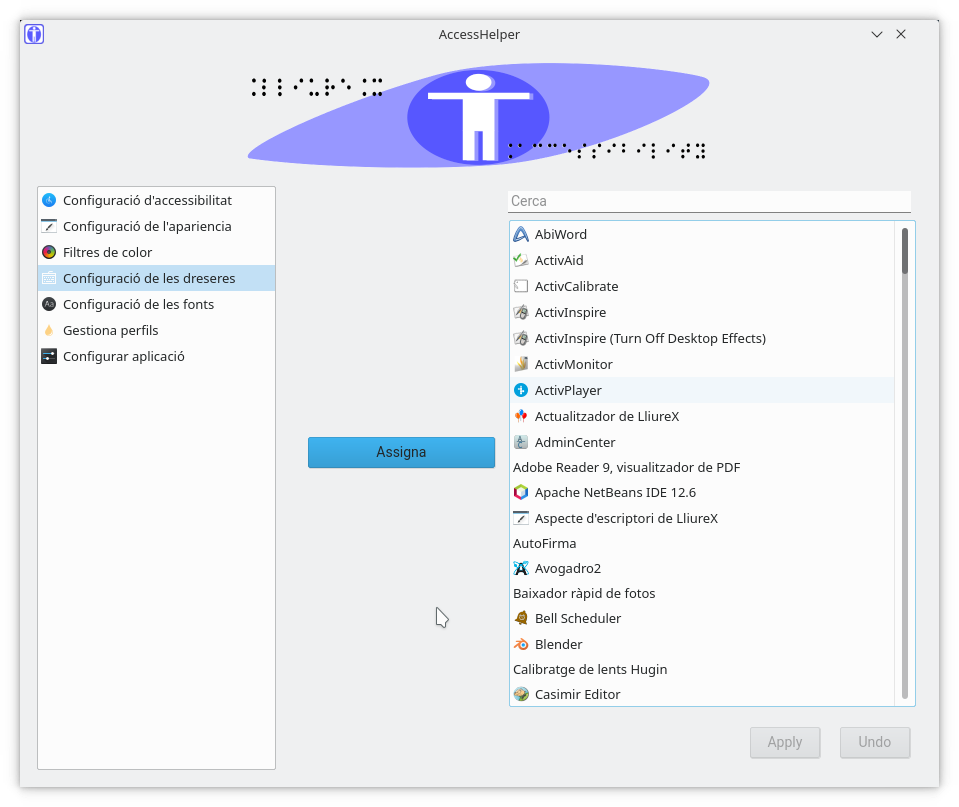Screen dimensions: 959x807
Task: Click the ActivAid app icon
Action: (520, 260)
